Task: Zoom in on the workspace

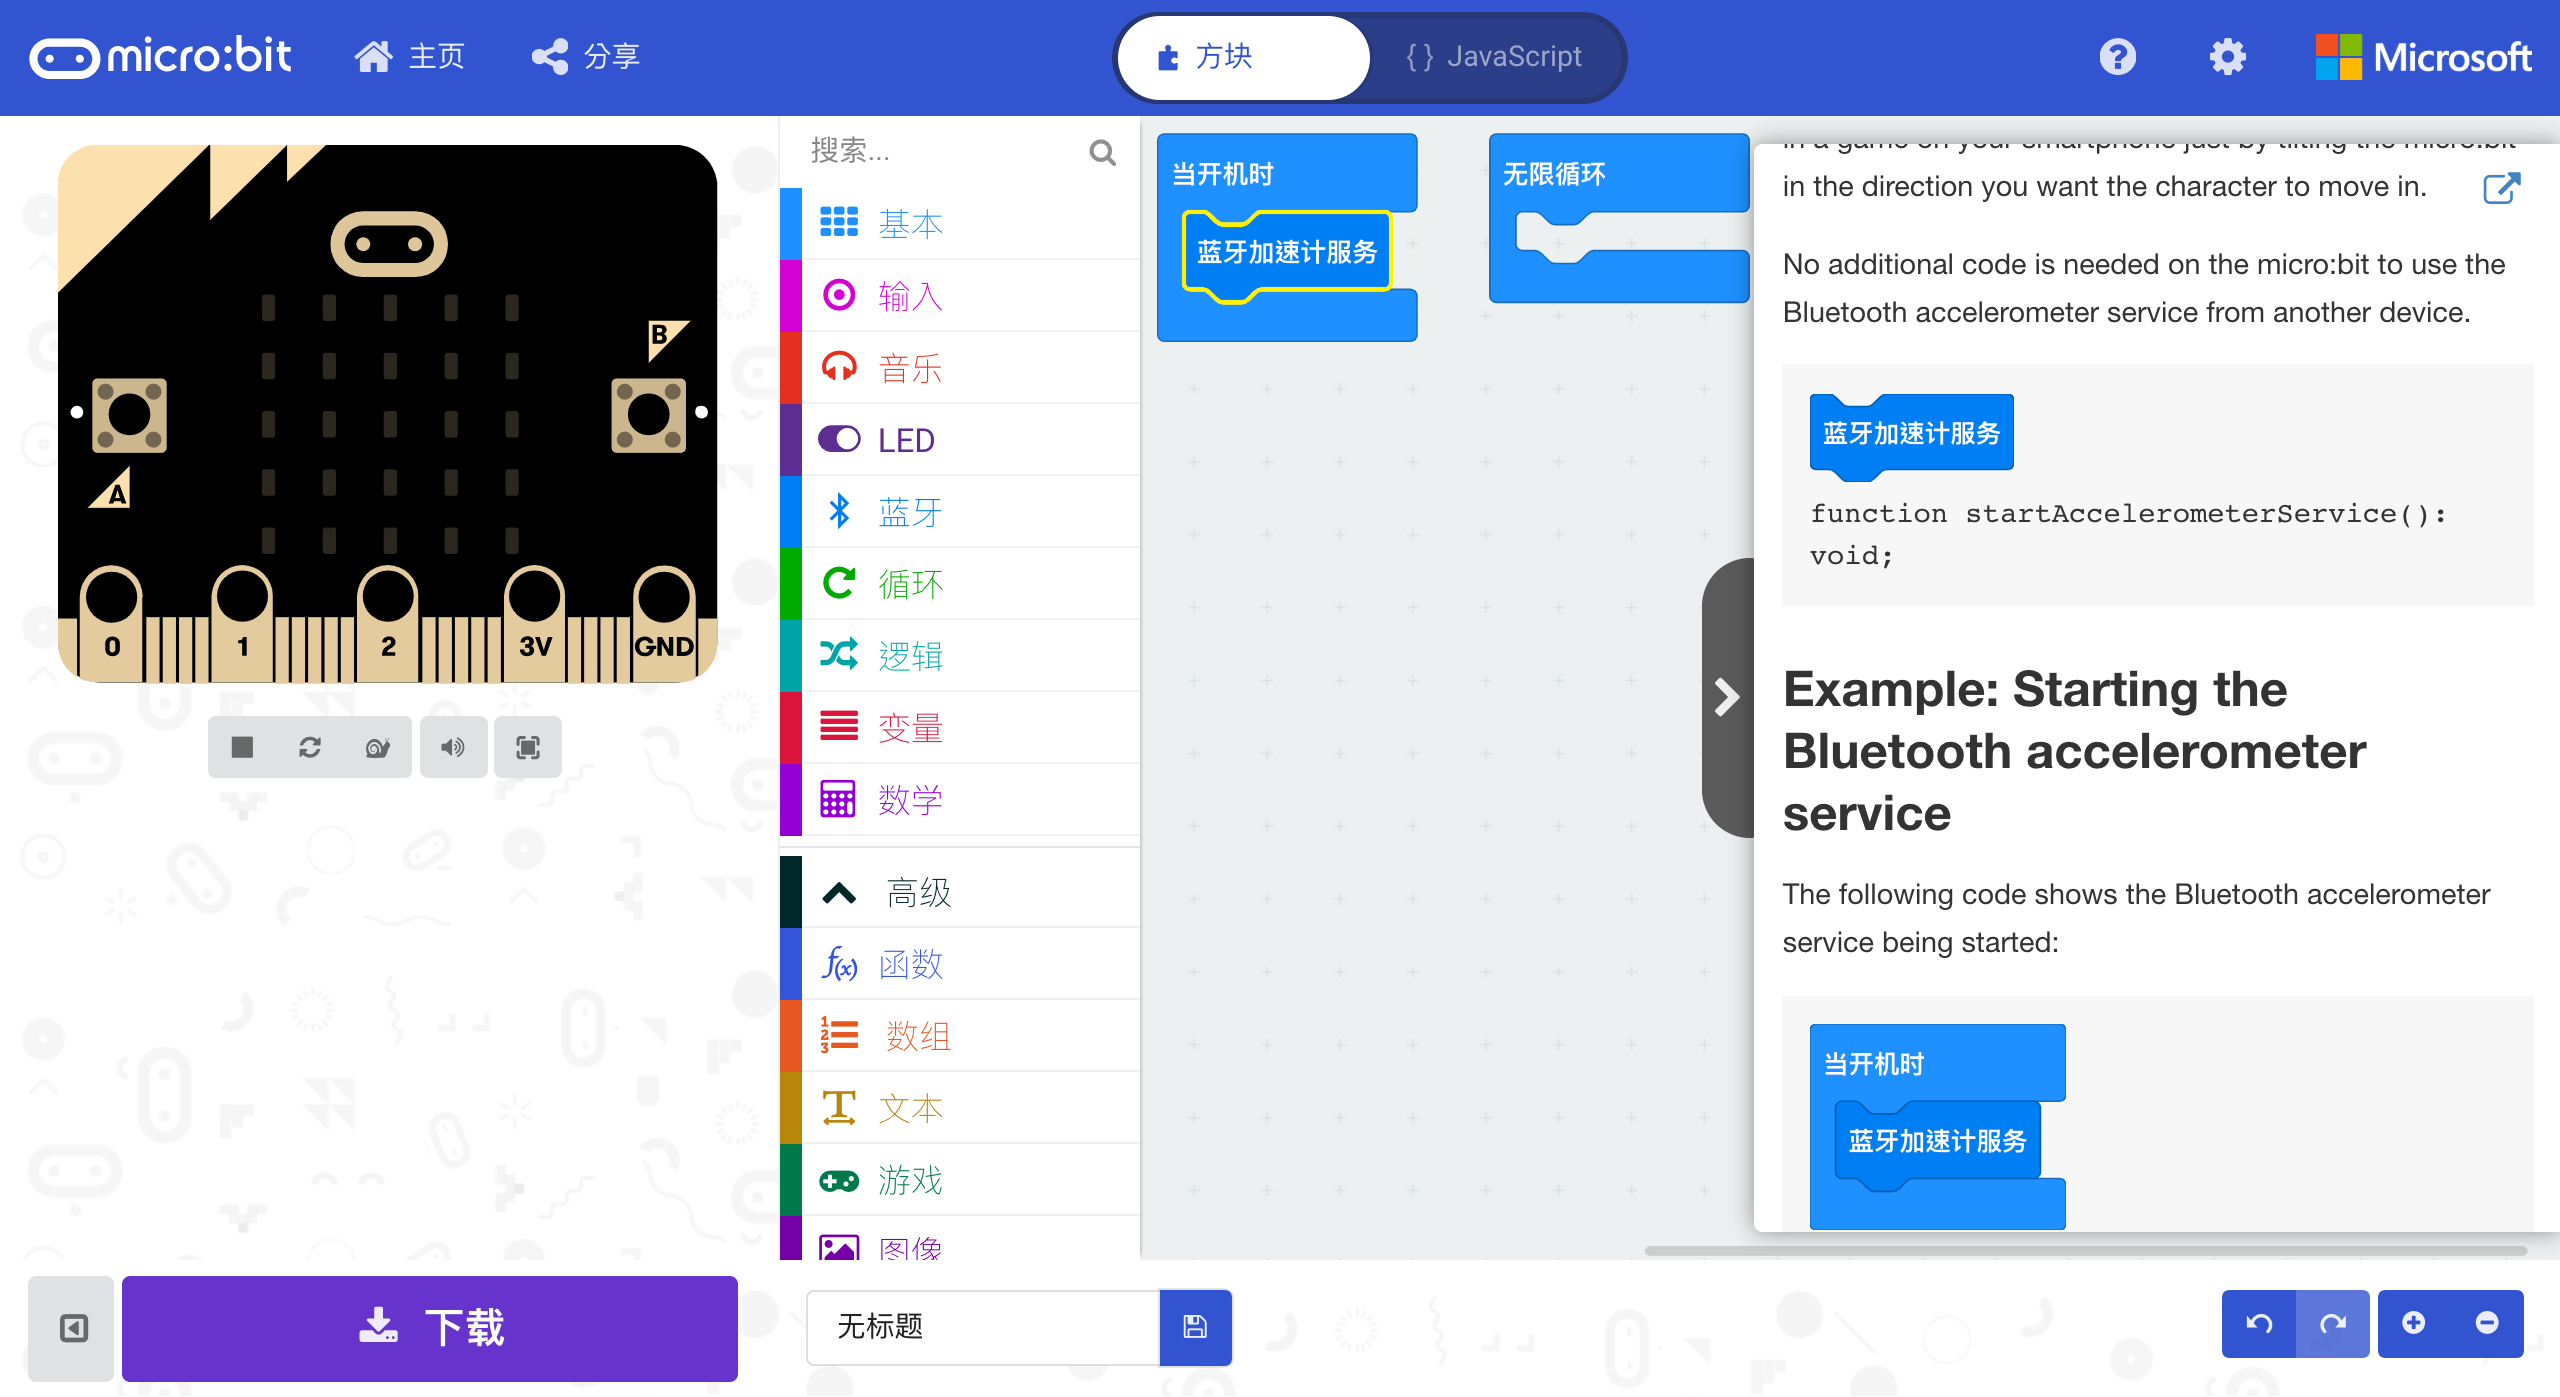Action: pos(2414,1322)
